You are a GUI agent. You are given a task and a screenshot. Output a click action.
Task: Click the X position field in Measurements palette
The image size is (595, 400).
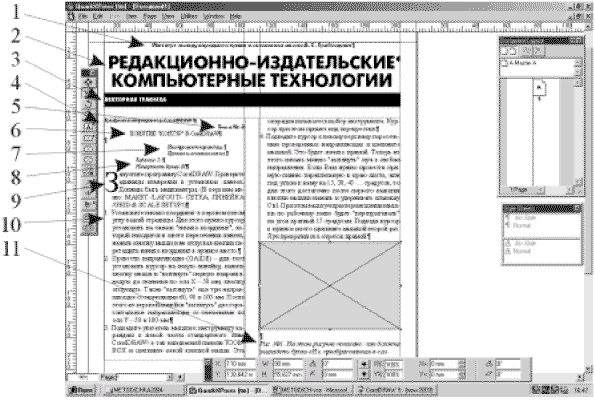pyautogui.click(x=240, y=364)
